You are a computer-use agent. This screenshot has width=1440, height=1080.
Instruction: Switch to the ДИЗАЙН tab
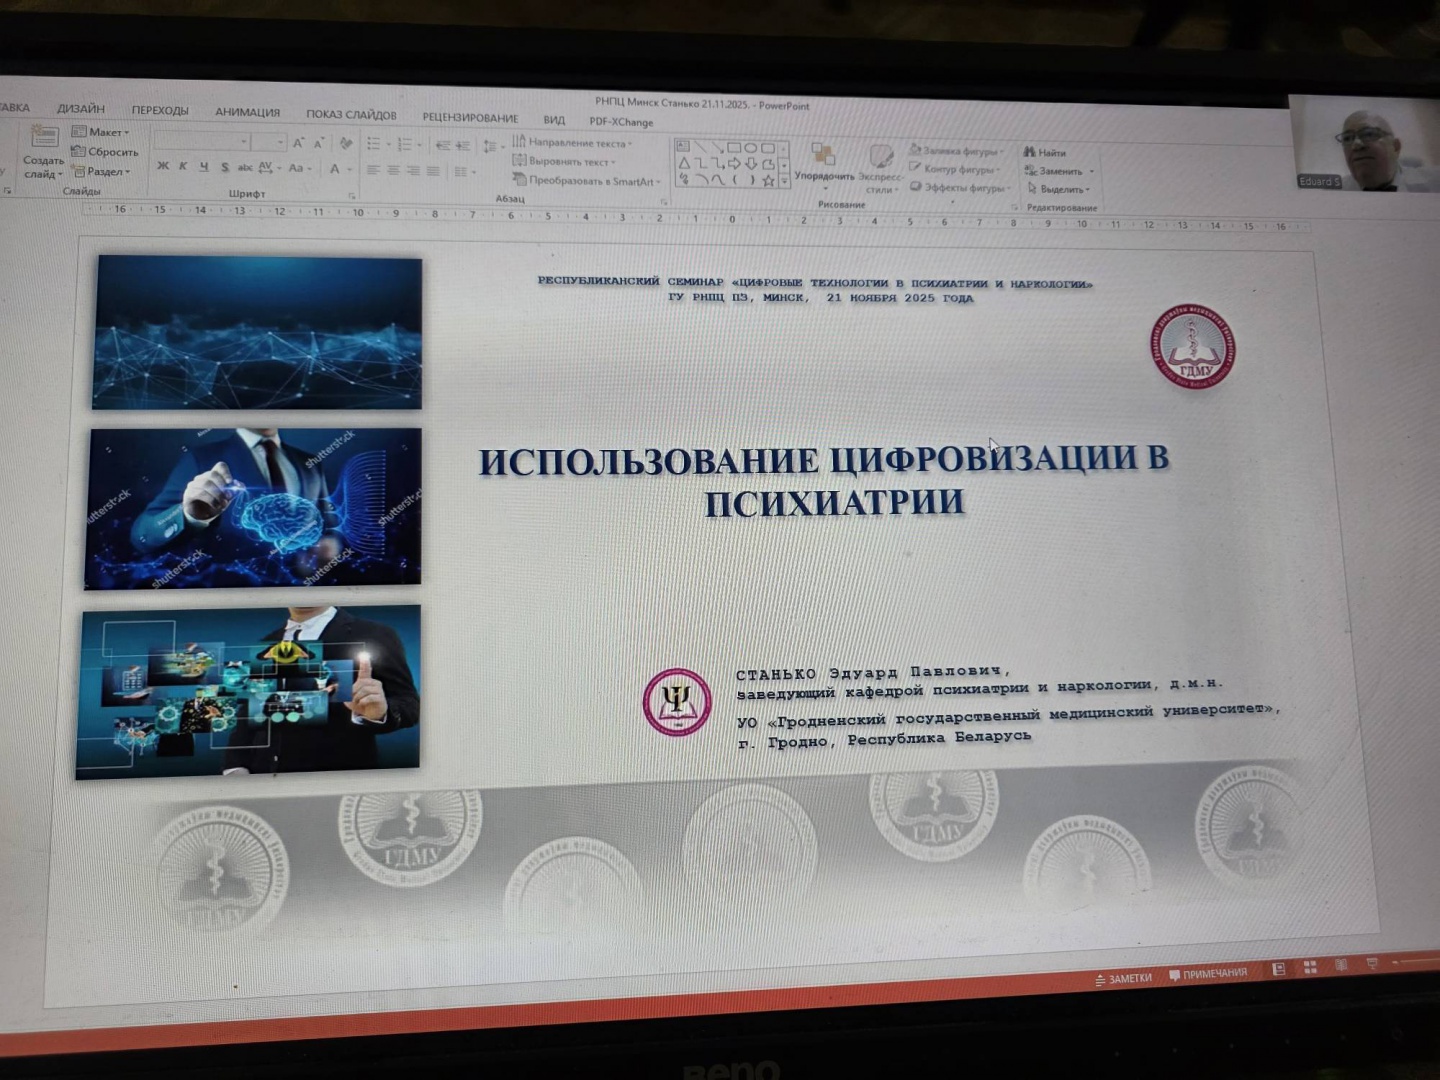(x=81, y=108)
